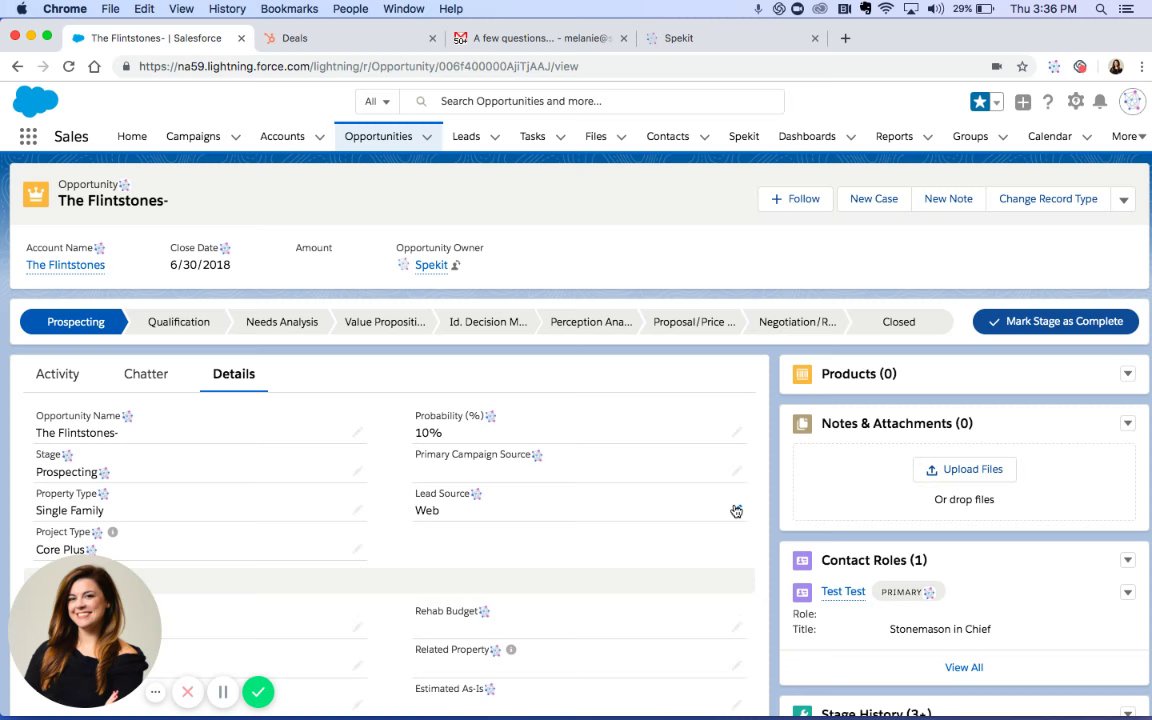Switch to Deals browser tab
Screen dimensions: 1152x720
[349, 38]
